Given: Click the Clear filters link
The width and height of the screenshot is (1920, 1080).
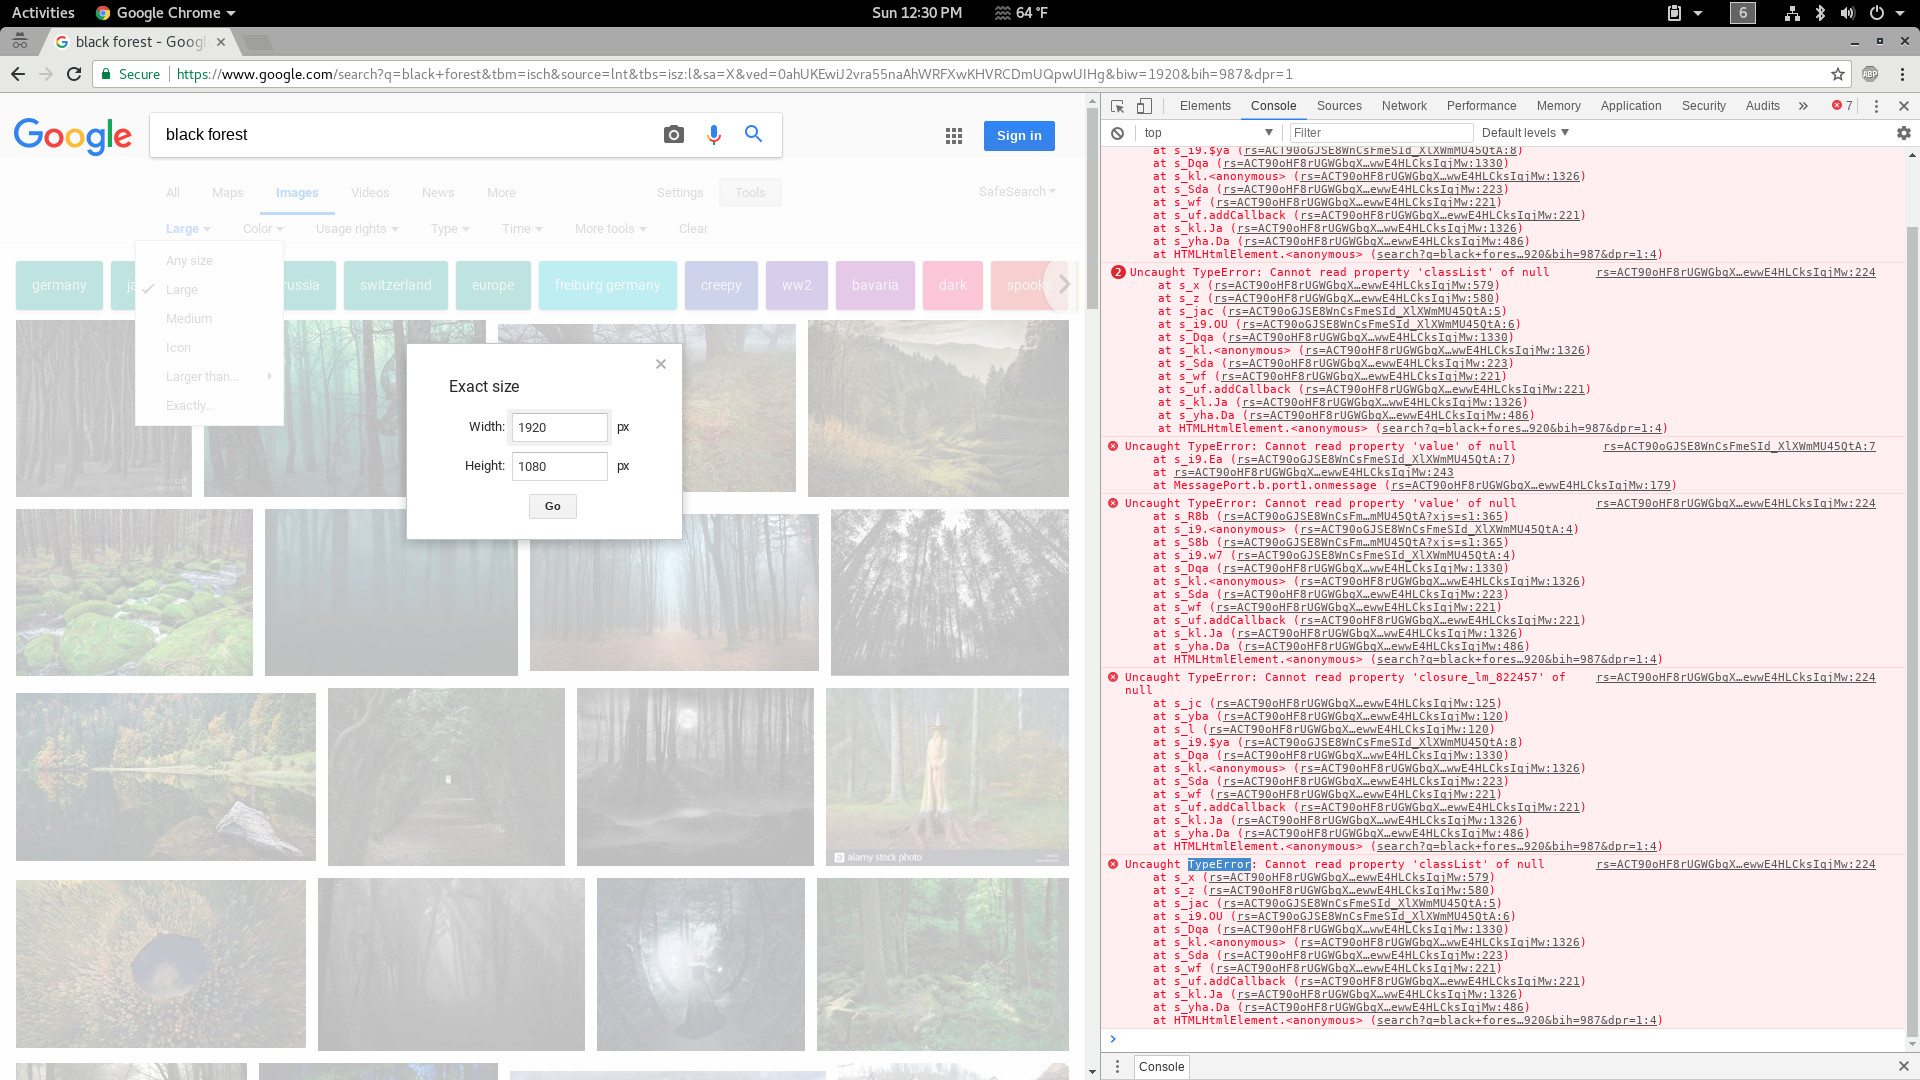Looking at the screenshot, I should point(693,229).
